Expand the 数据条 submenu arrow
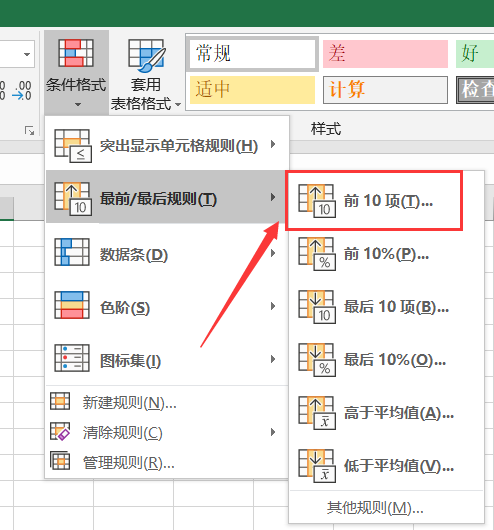Viewport: 494px width, 530px height. (x=273, y=253)
